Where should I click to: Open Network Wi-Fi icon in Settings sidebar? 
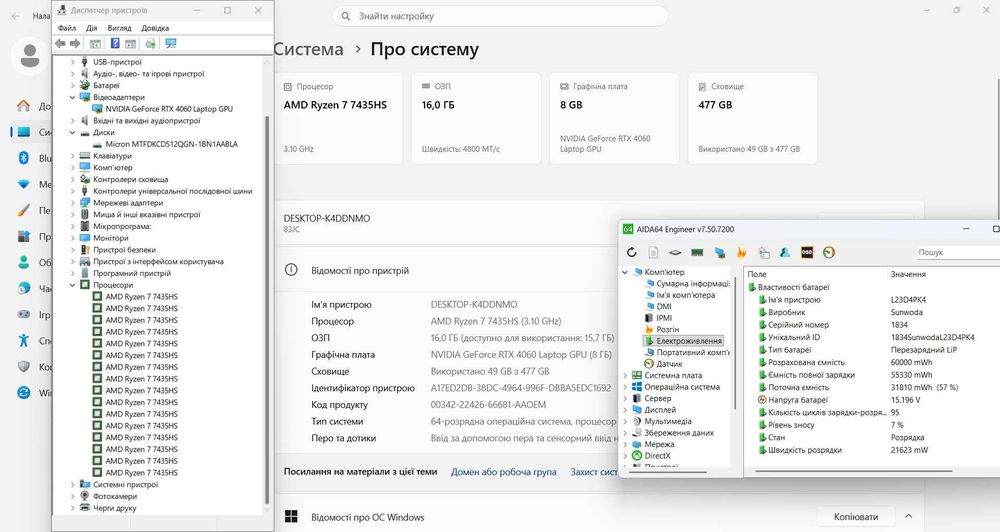click(x=24, y=184)
